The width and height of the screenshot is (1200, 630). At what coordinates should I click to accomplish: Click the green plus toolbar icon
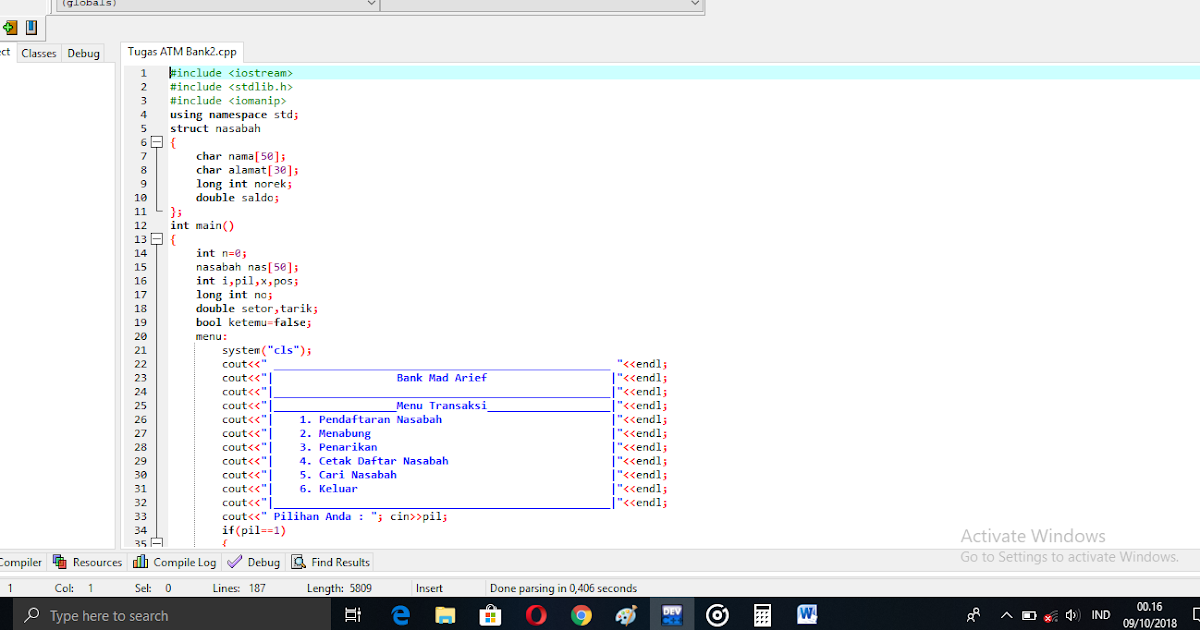tap(10, 29)
